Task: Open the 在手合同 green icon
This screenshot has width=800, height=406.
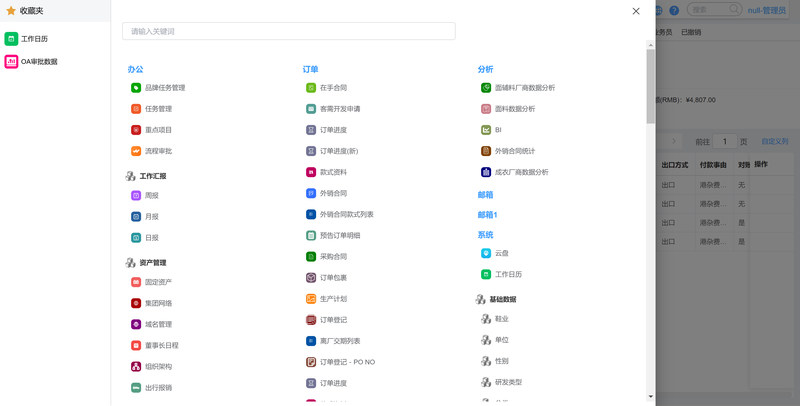Action: coord(311,88)
